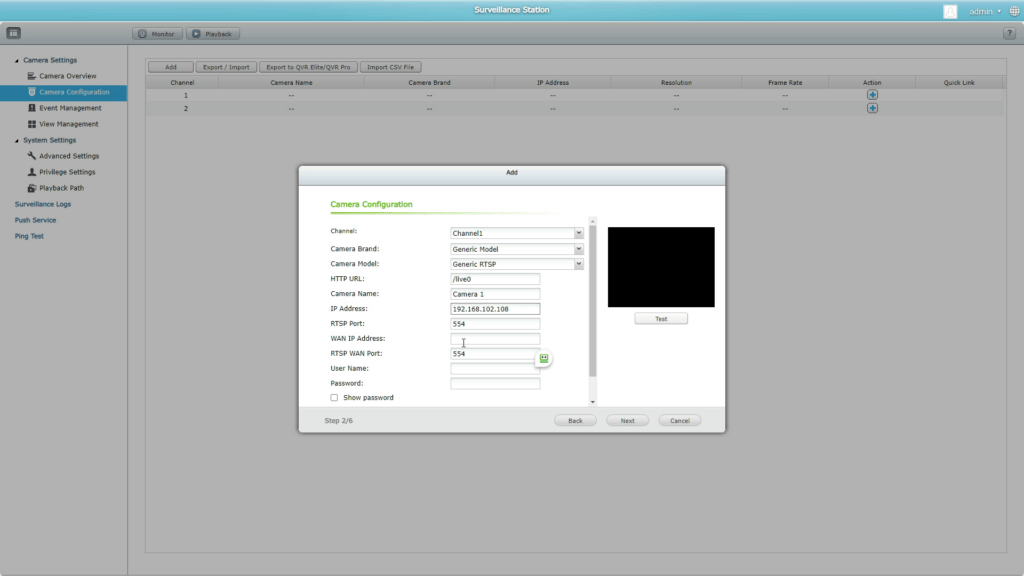Enable the Show password checkbox
The height and width of the screenshot is (576, 1024).
(x=334, y=397)
